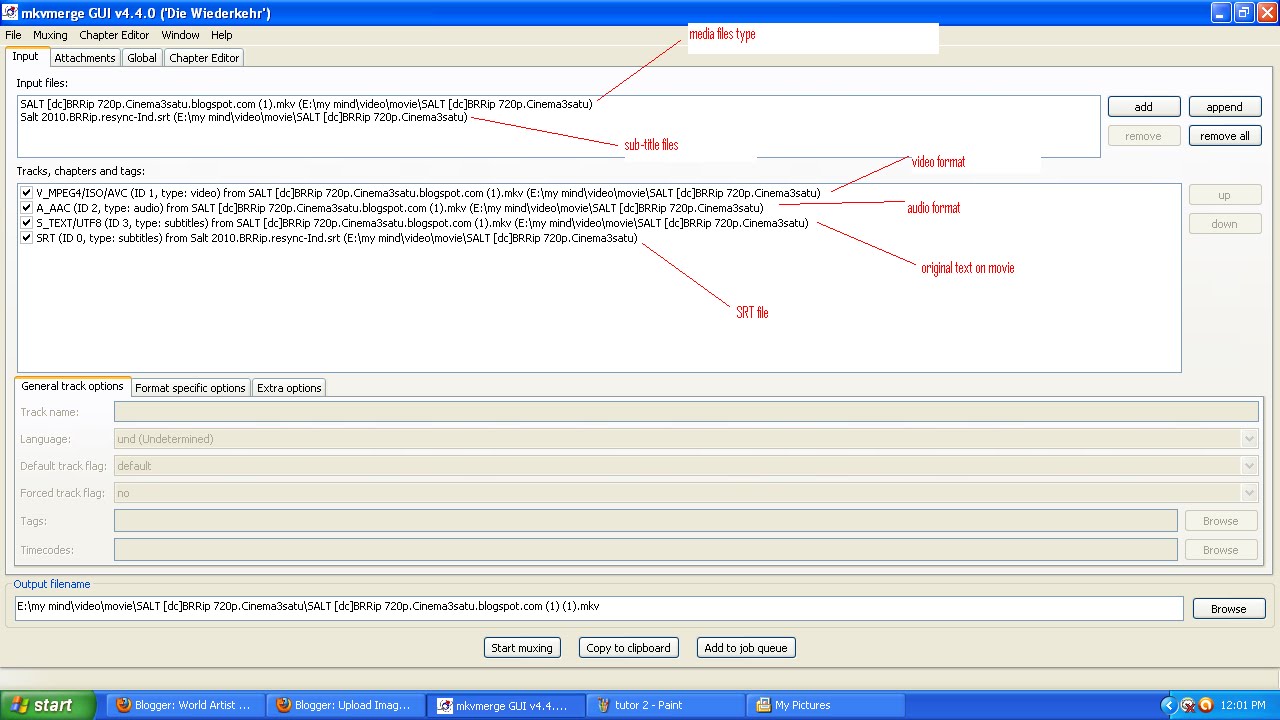Select the A_AAC audio track row text
The width and height of the screenshot is (1280, 720).
(x=399, y=208)
